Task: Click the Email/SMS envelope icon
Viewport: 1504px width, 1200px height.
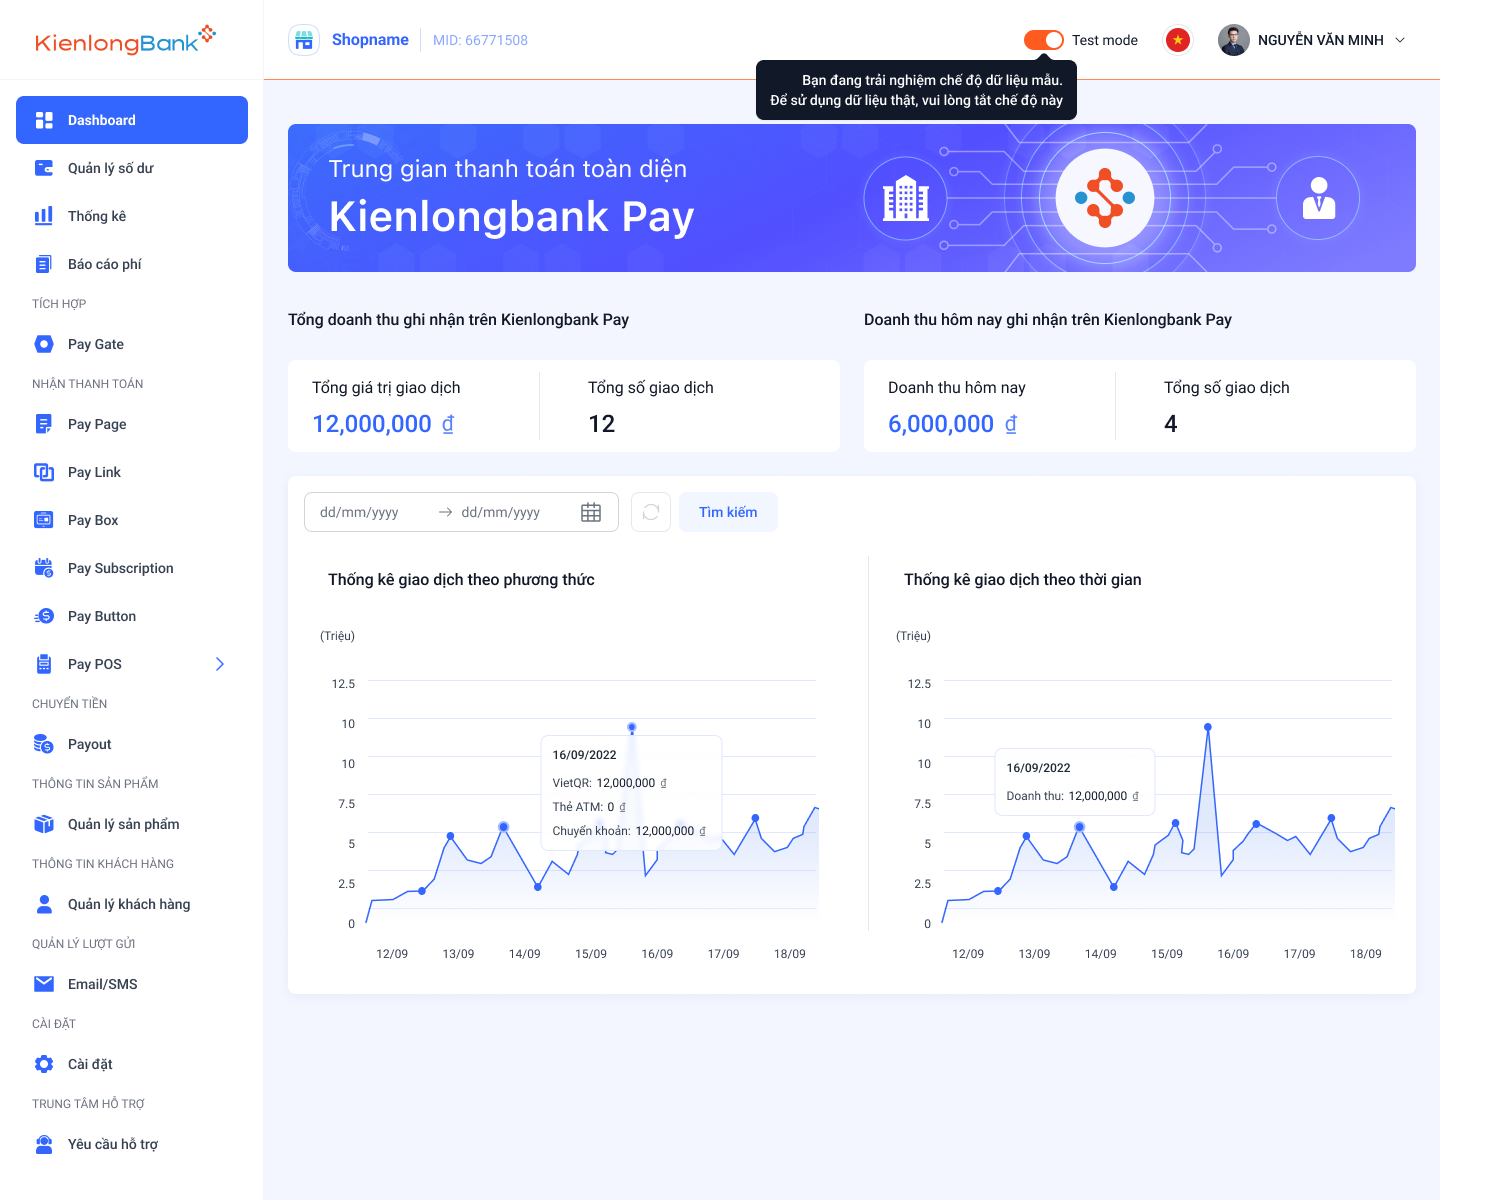Action: [x=44, y=984]
